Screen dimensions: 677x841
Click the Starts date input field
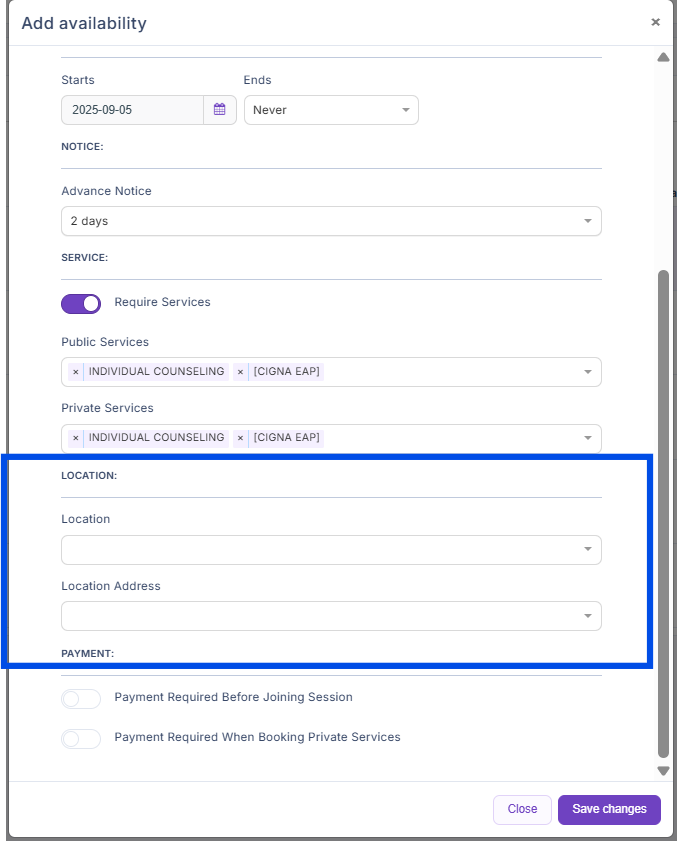point(132,110)
